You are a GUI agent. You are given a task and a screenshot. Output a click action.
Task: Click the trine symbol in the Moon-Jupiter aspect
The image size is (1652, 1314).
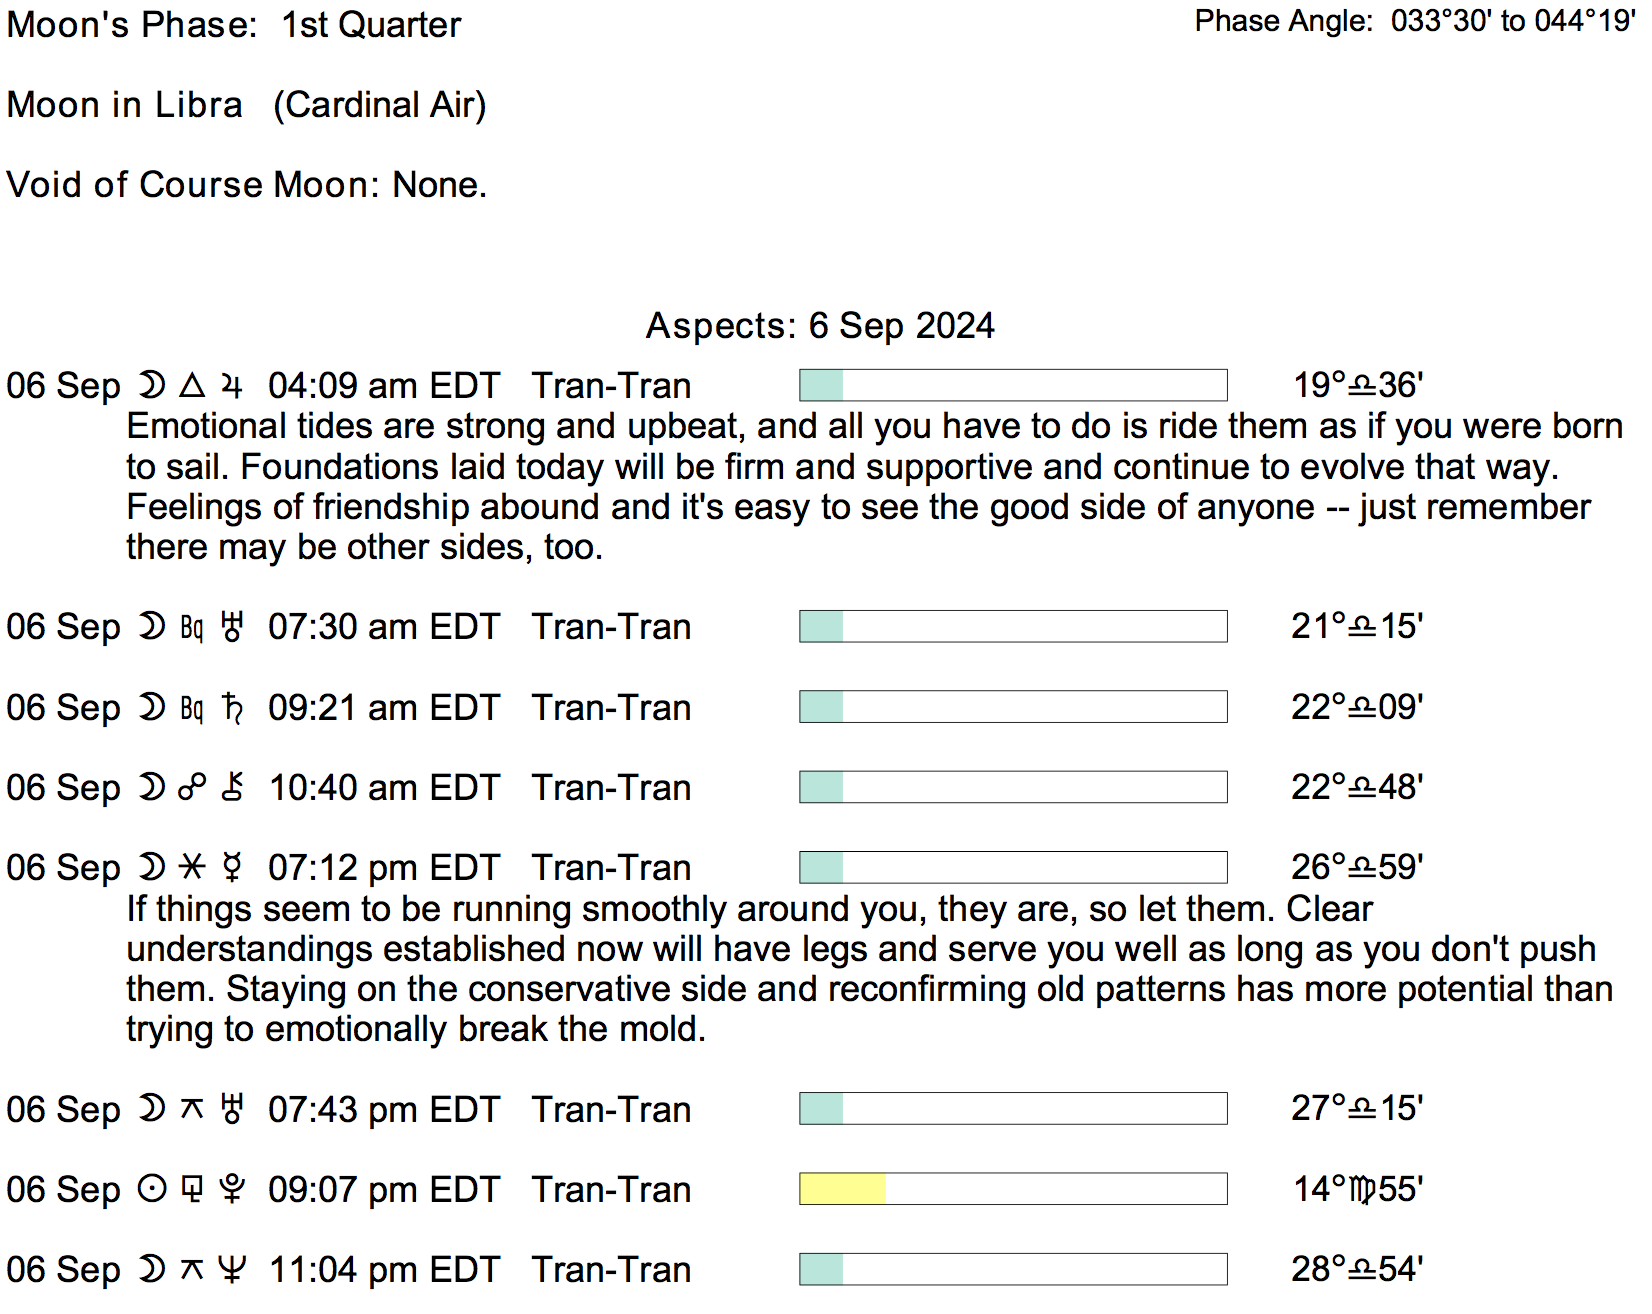pyautogui.click(x=192, y=386)
